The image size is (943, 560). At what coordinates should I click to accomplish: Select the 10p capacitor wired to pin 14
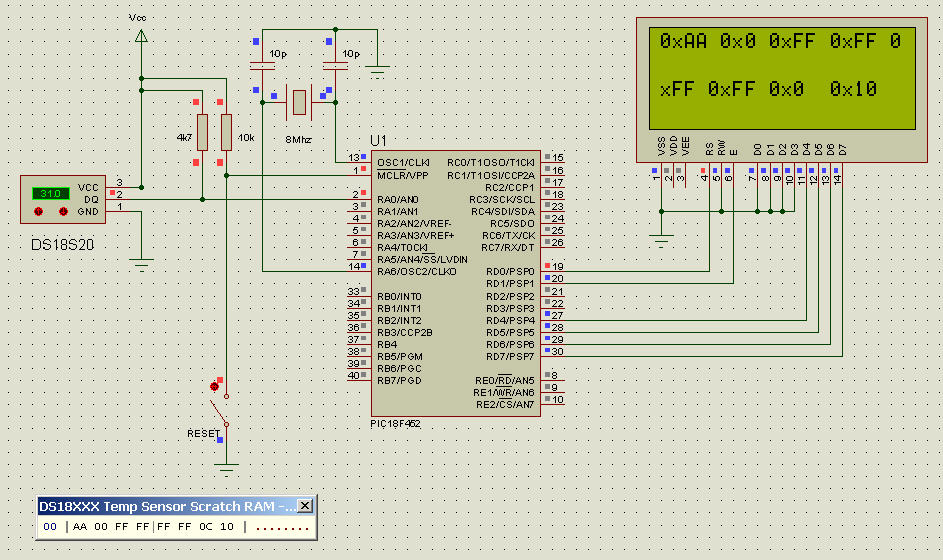coord(262,66)
